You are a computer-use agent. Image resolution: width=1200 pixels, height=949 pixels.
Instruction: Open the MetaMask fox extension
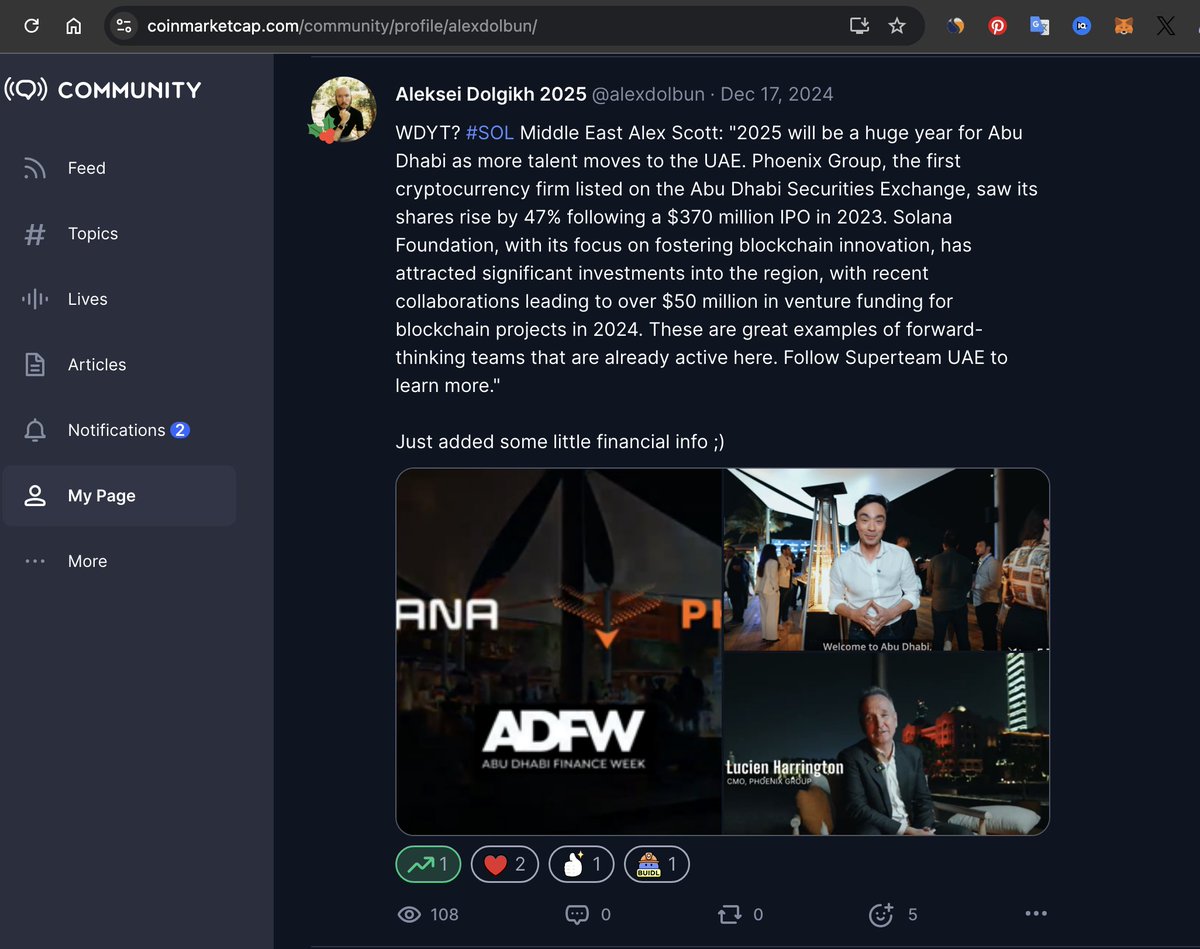(x=1124, y=27)
